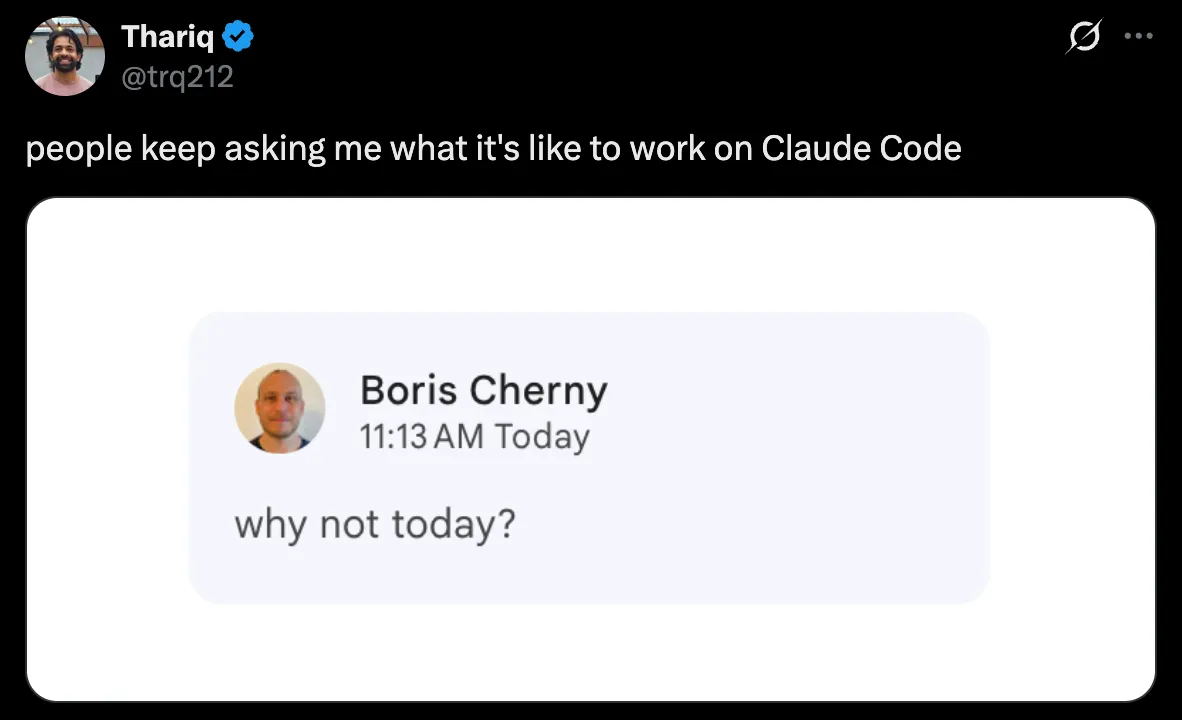Image resolution: width=1182 pixels, height=720 pixels.
Task: Click the Thariq display name
Action: pos(166,38)
